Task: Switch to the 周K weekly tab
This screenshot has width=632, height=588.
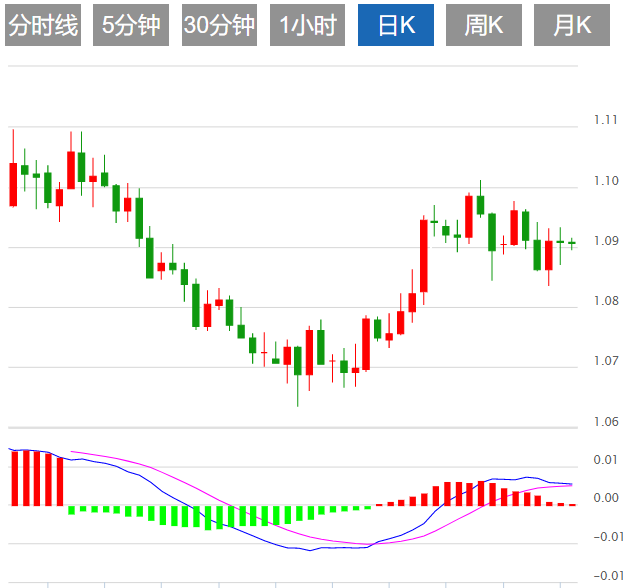Action: pos(484,25)
